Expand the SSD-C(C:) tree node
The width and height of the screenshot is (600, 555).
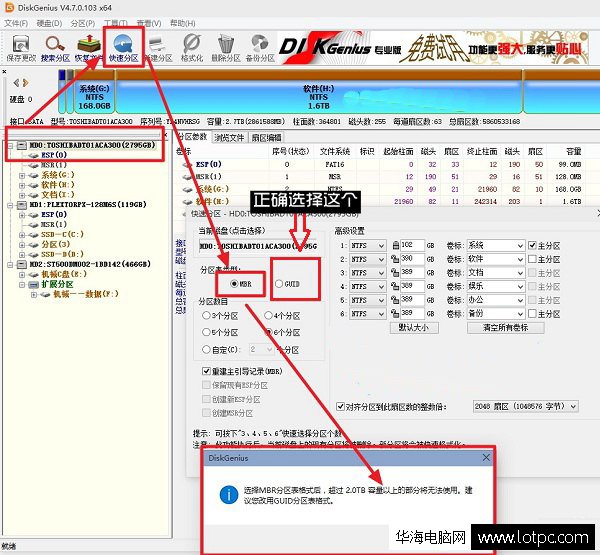22,235
